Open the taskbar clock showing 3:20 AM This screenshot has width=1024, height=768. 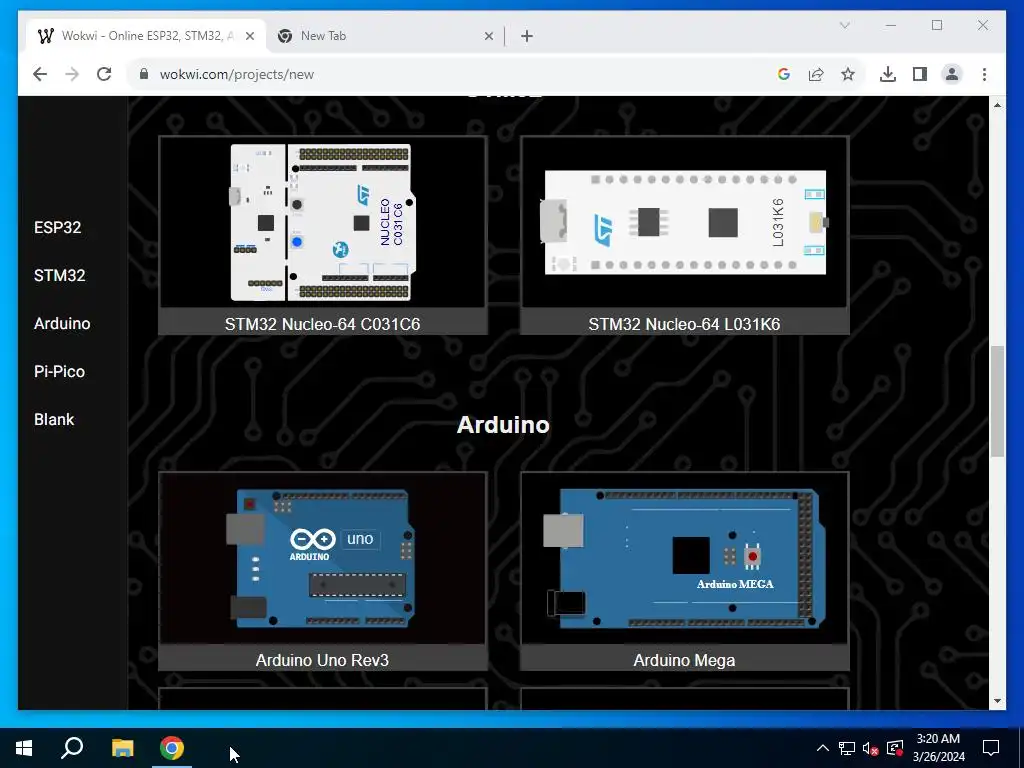(938, 748)
